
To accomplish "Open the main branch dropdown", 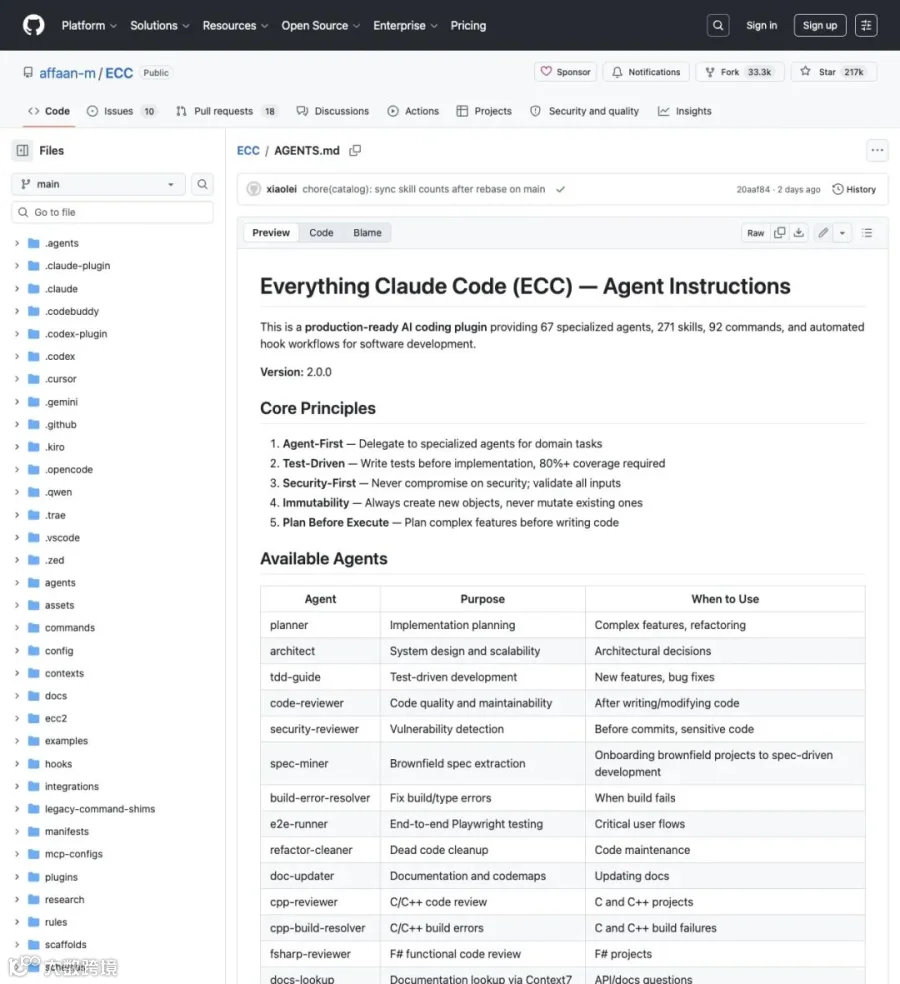I will [98, 184].
